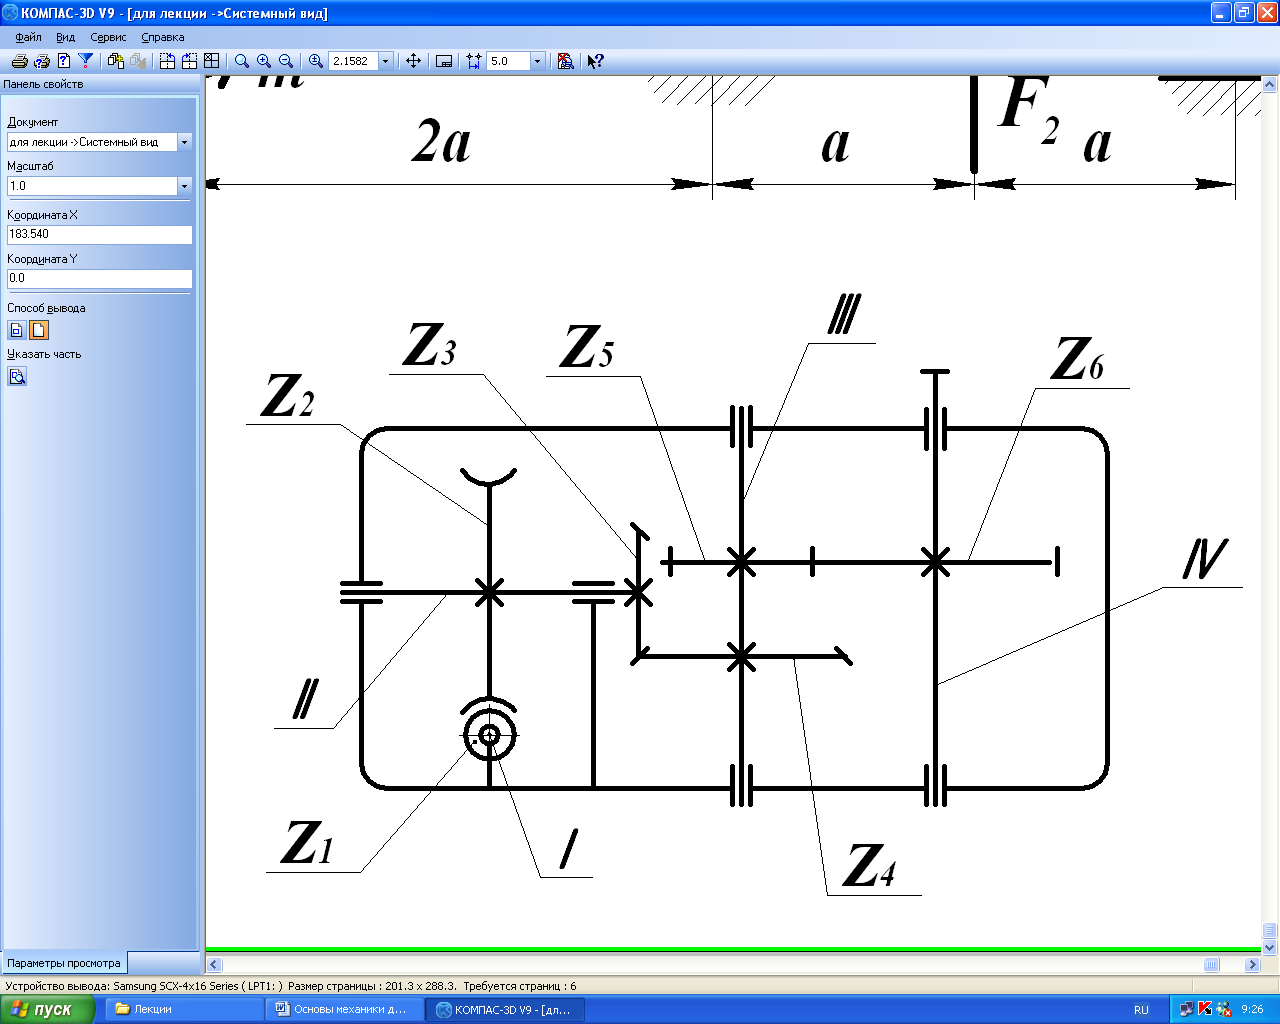Click the Координата X field
This screenshot has height=1024, width=1280.
99,234
